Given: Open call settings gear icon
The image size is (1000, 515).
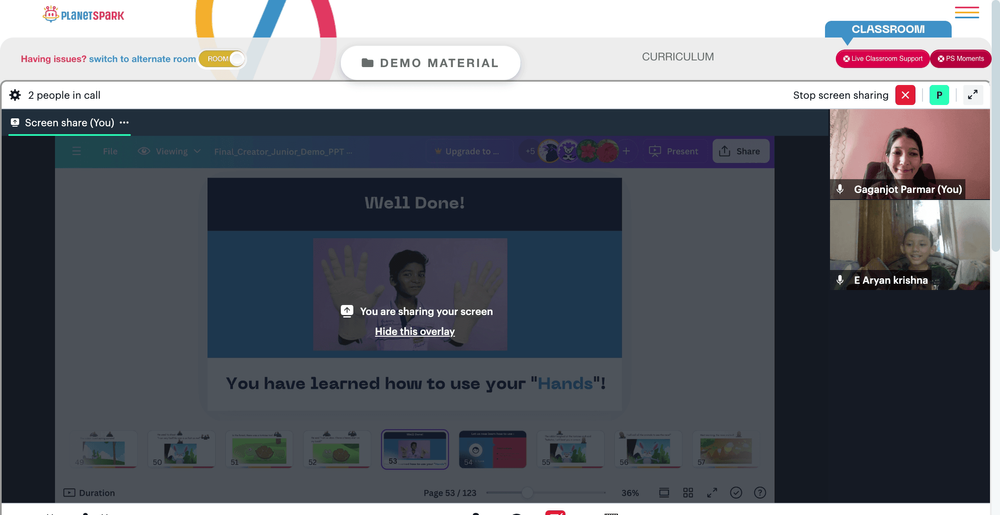Looking at the screenshot, I should (15, 95).
